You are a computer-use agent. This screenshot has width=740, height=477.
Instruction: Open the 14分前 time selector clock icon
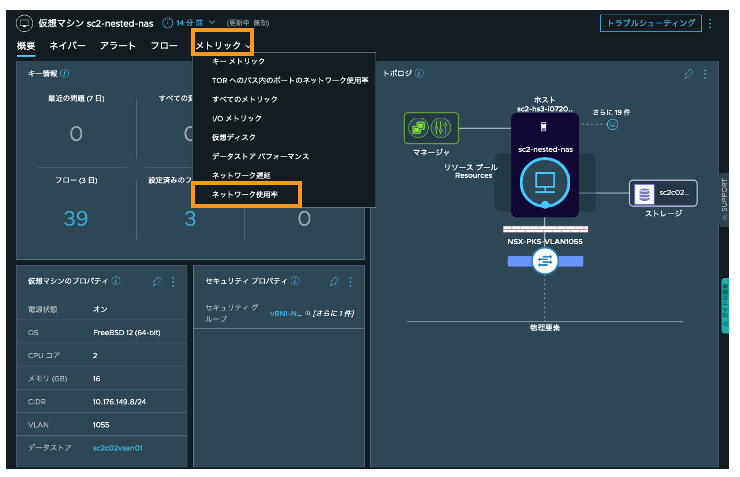(x=167, y=23)
